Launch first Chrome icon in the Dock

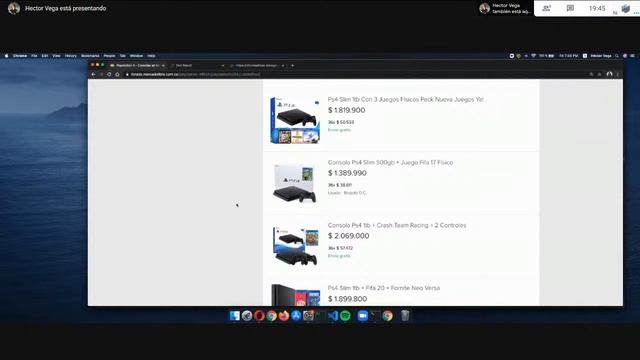click(x=271, y=316)
